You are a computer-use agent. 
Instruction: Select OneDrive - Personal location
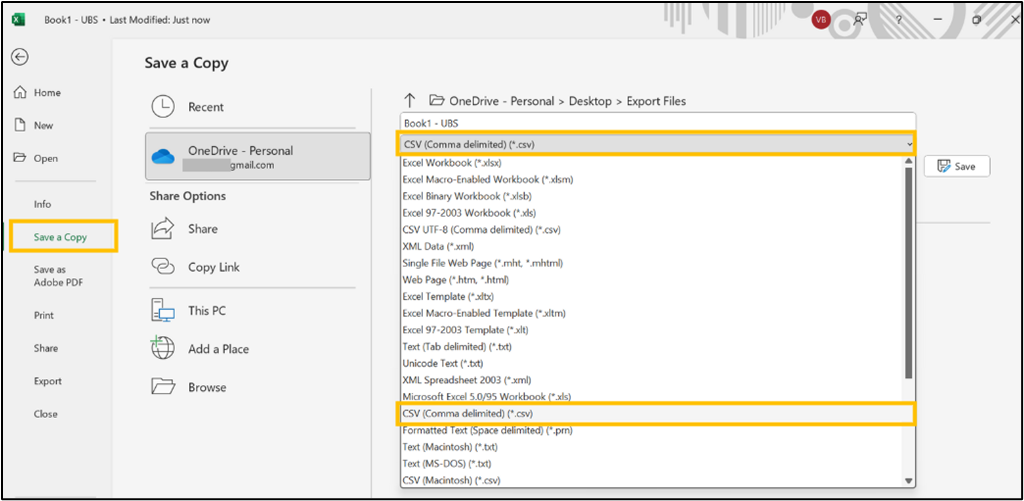click(x=258, y=157)
